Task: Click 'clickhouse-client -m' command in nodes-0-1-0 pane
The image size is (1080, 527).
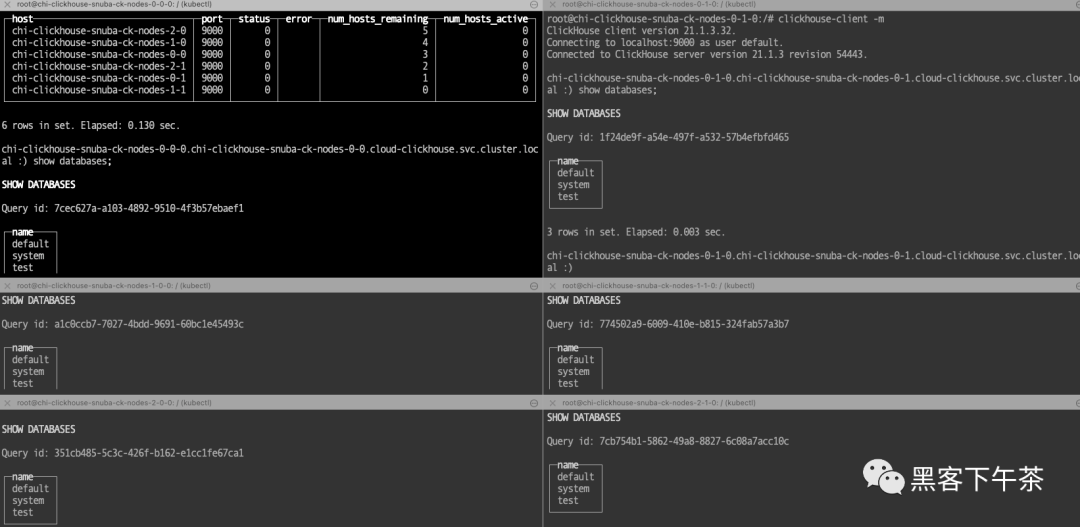Action: click(x=831, y=19)
